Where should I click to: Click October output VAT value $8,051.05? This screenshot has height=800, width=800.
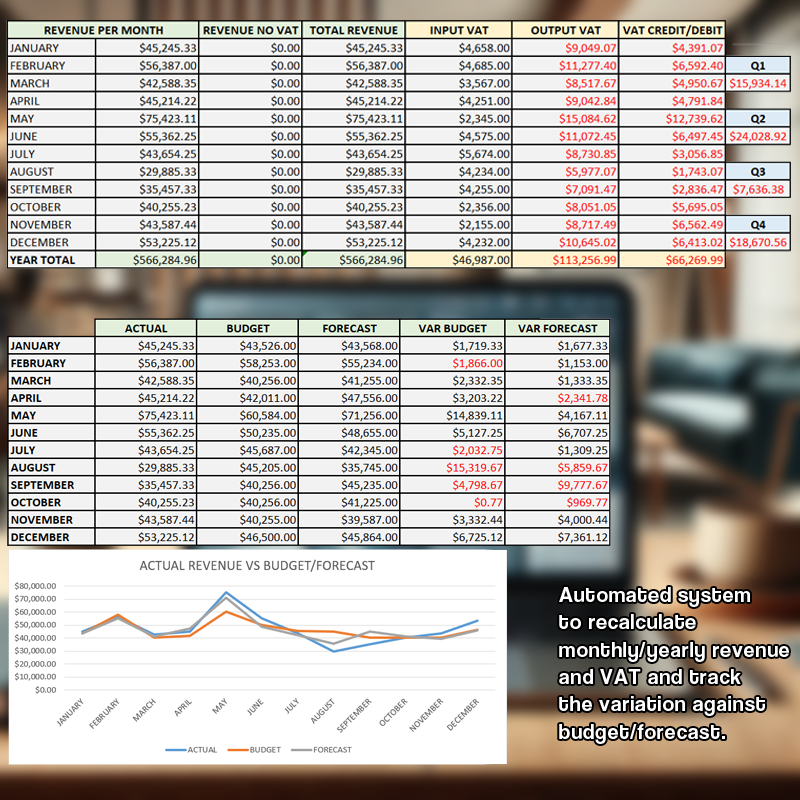565,207
